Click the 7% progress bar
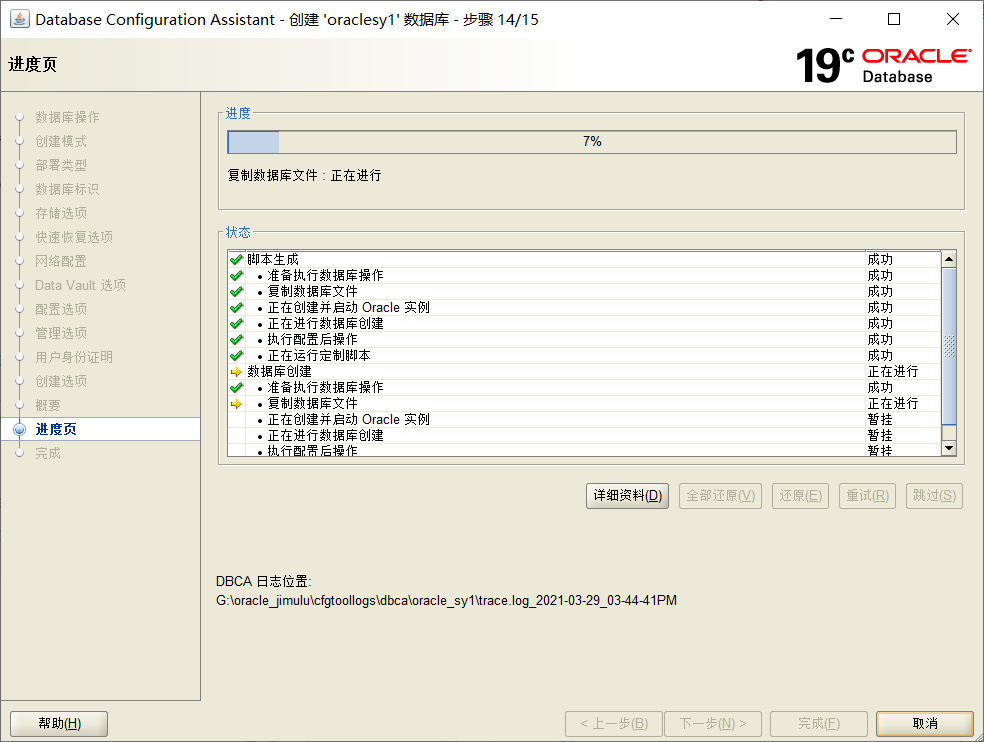The image size is (984, 742). [592, 142]
